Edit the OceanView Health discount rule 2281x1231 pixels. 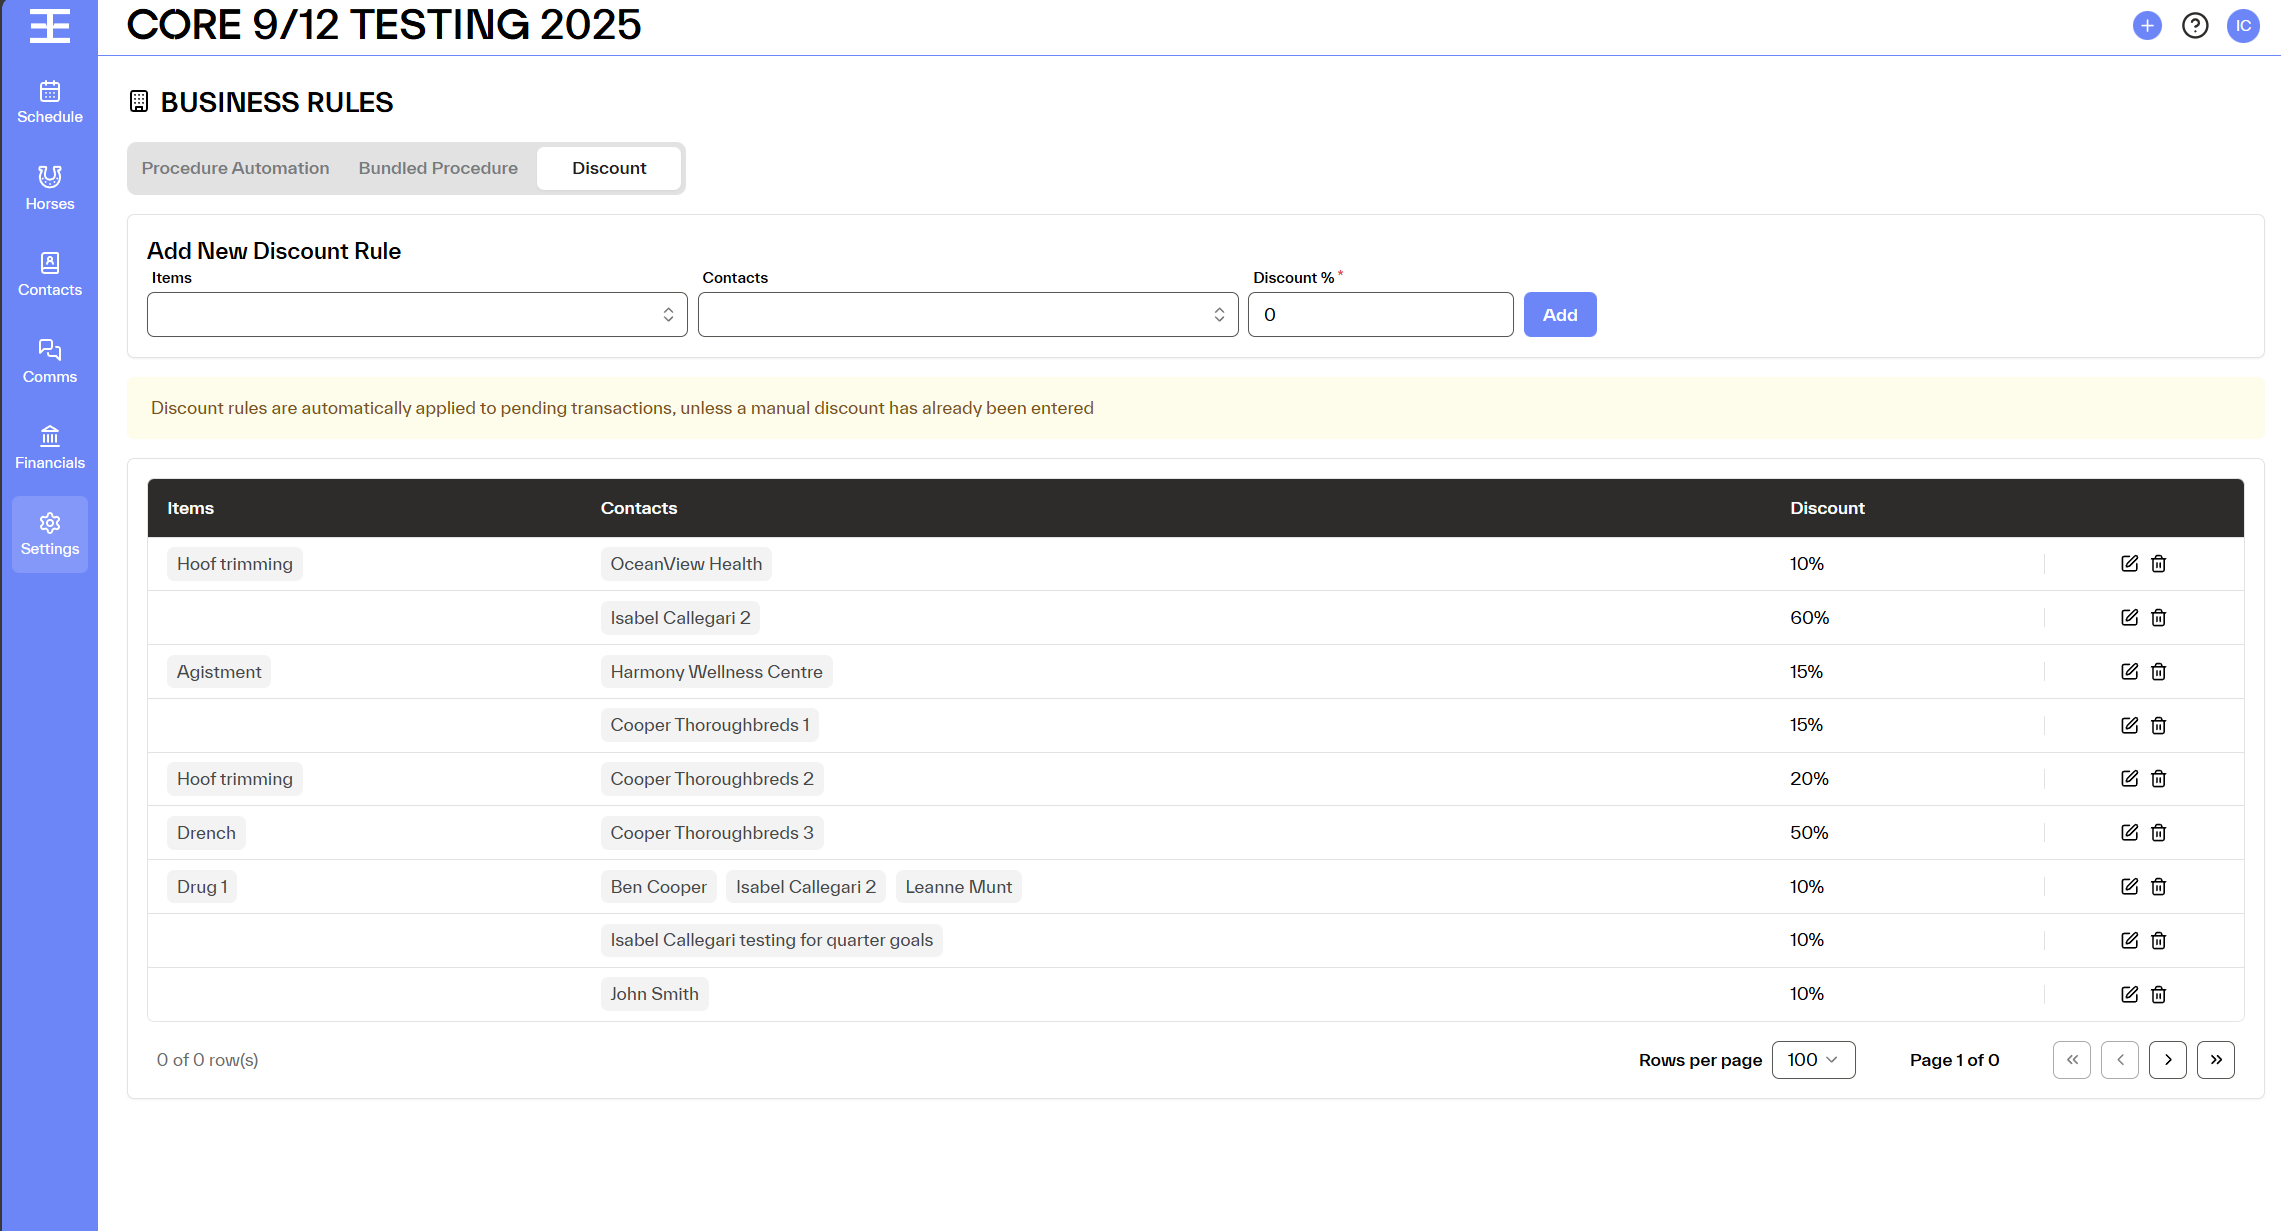click(x=2129, y=564)
